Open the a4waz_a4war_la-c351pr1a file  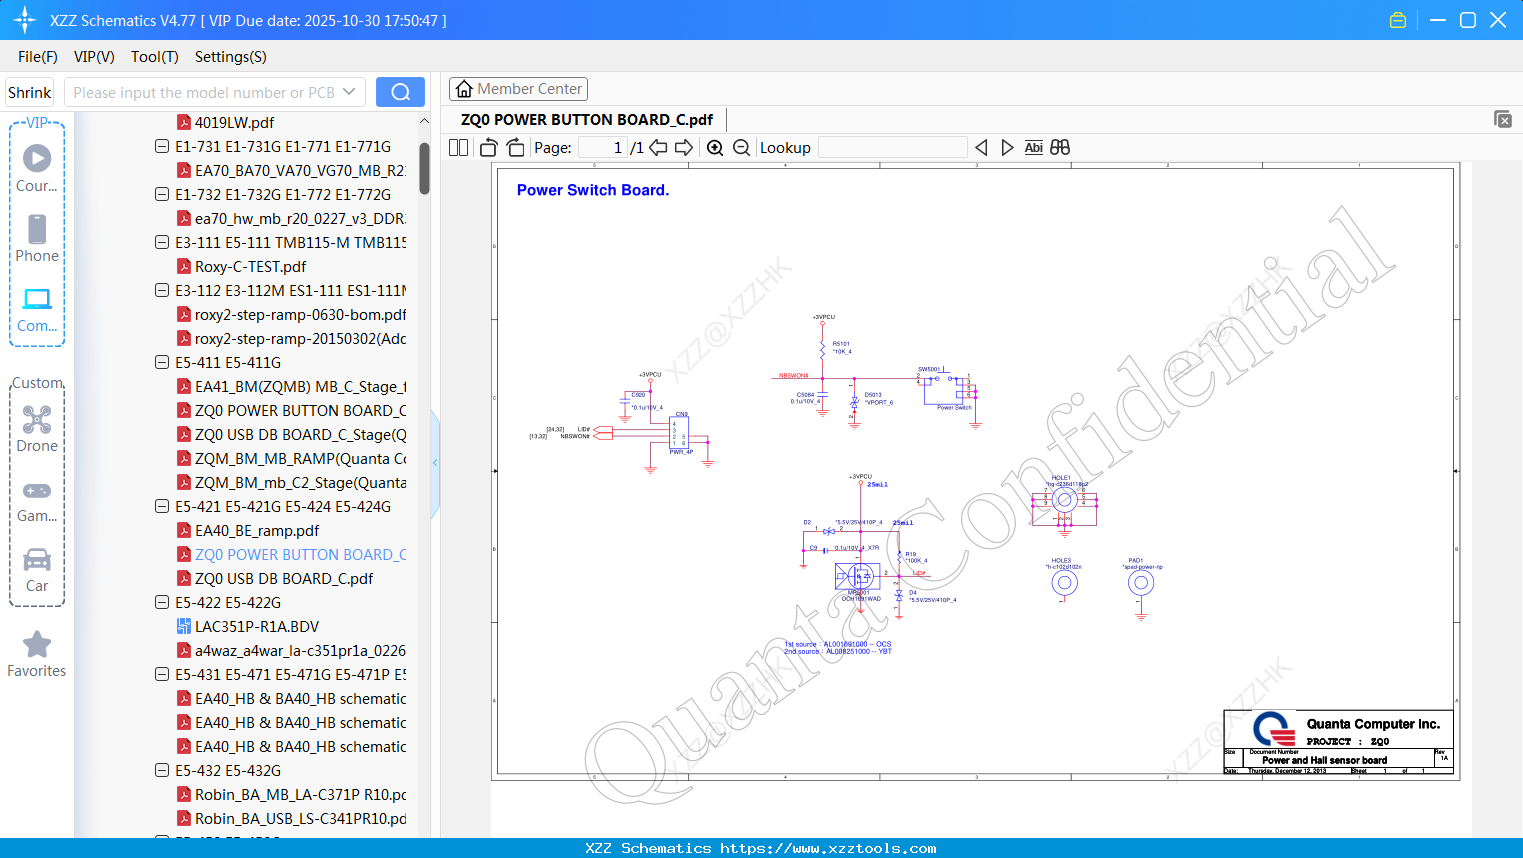[x=291, y=650]
